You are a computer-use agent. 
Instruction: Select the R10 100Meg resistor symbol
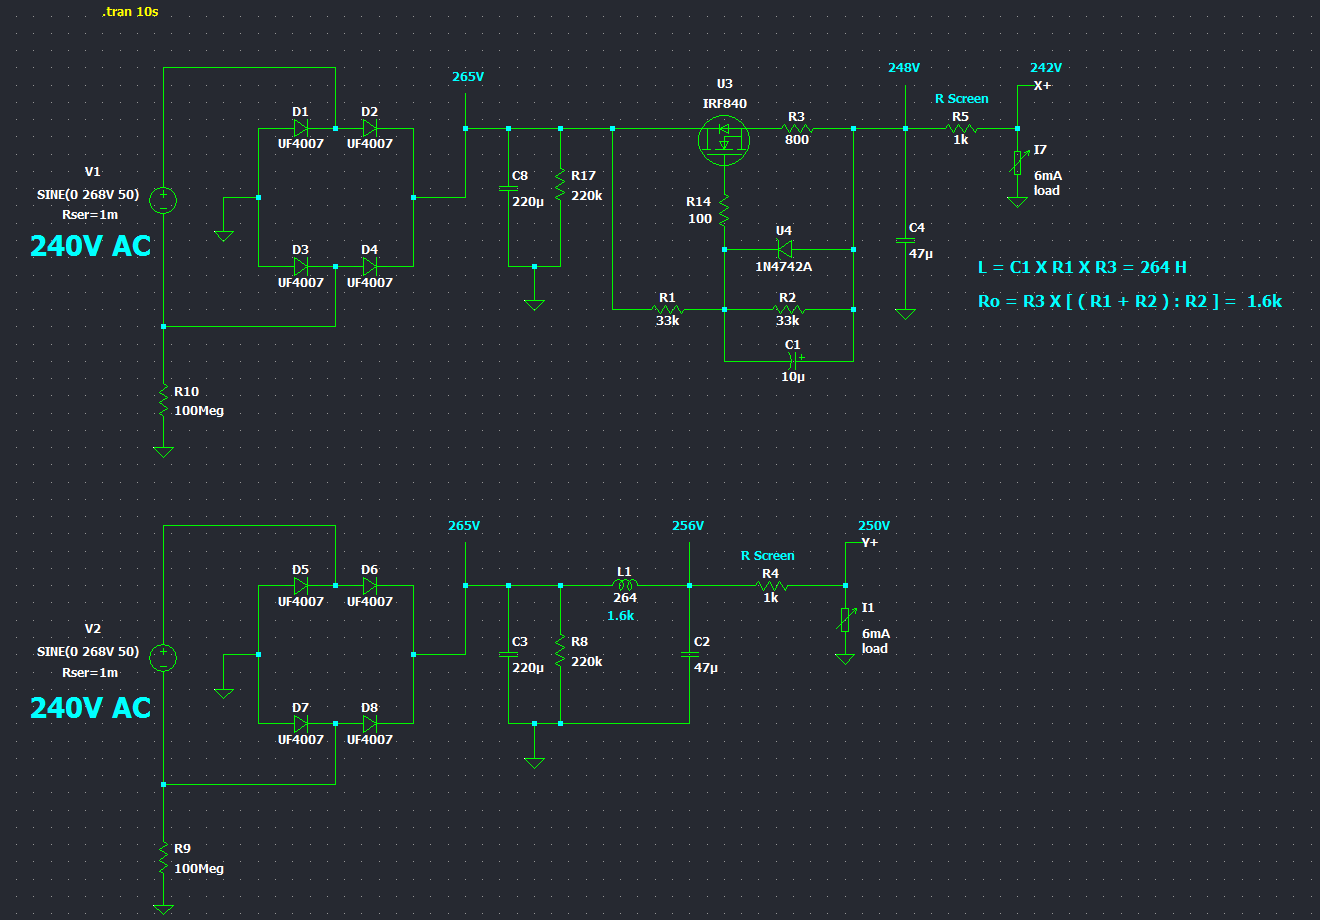click(x=163, y=402)
